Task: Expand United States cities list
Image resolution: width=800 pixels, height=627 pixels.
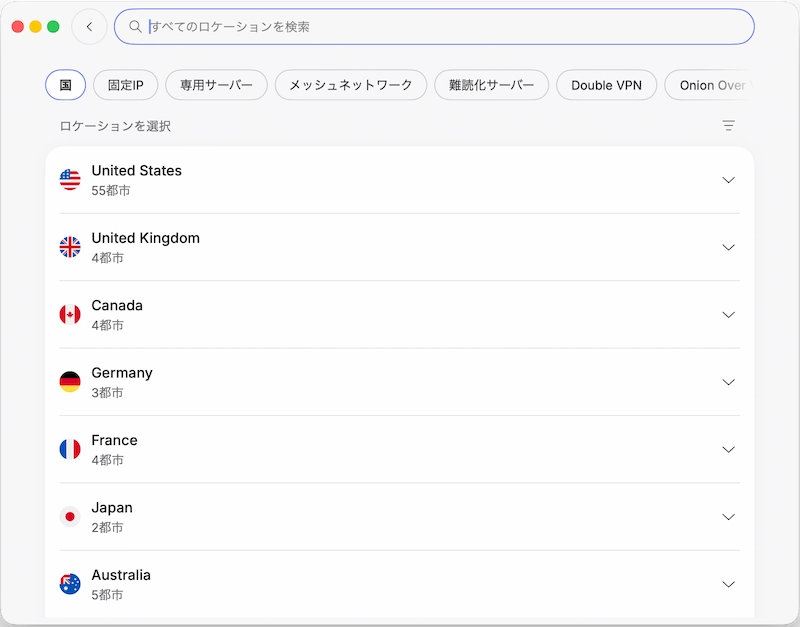Action: coord(729,180)
